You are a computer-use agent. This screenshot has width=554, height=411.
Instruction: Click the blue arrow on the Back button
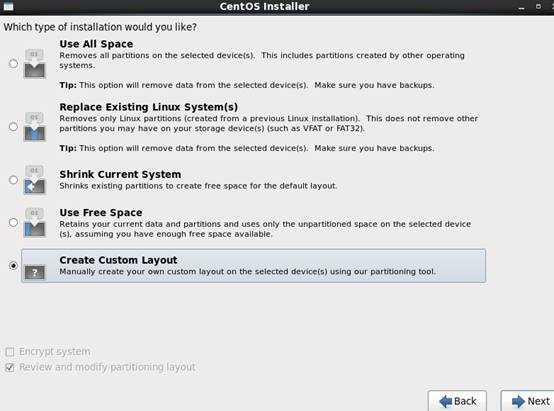click(x=446, y=401)
